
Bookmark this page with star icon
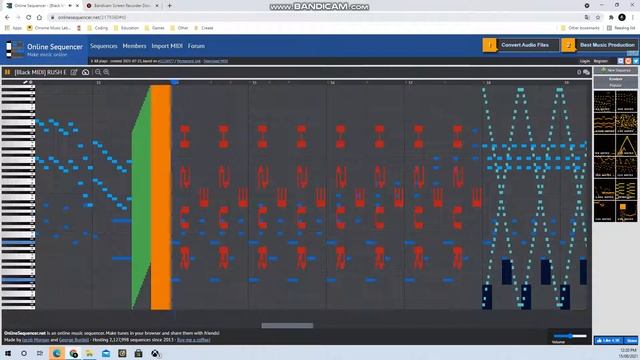coord(598,17)
